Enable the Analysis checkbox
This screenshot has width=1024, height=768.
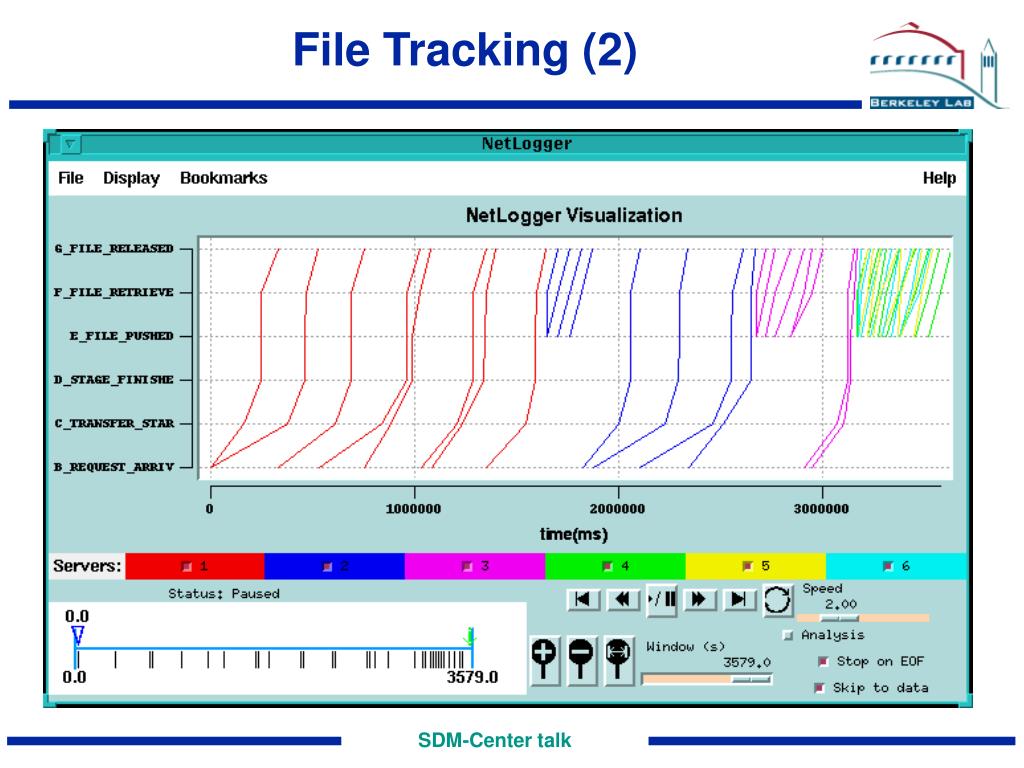(788, 635)
